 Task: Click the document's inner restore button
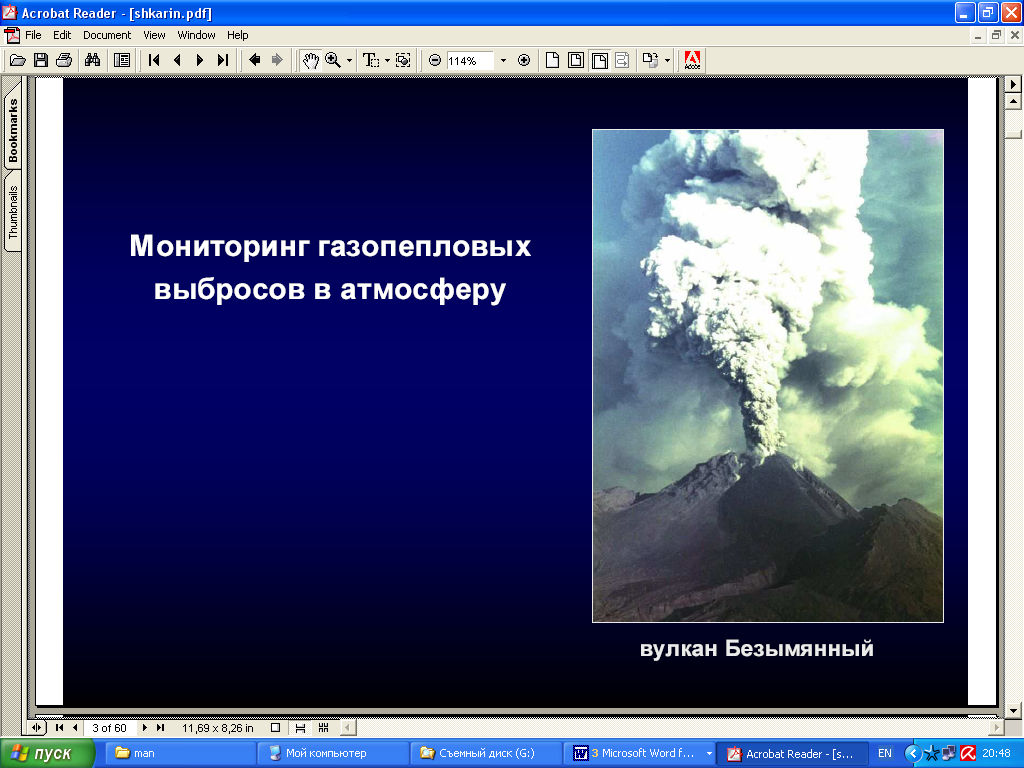click(997, 36)
